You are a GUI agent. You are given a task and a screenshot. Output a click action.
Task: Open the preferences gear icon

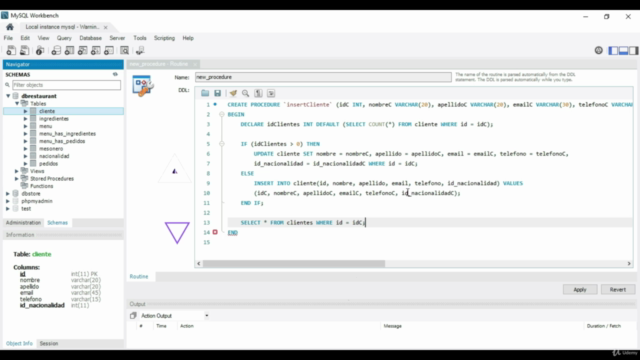[x=598, y=50]
